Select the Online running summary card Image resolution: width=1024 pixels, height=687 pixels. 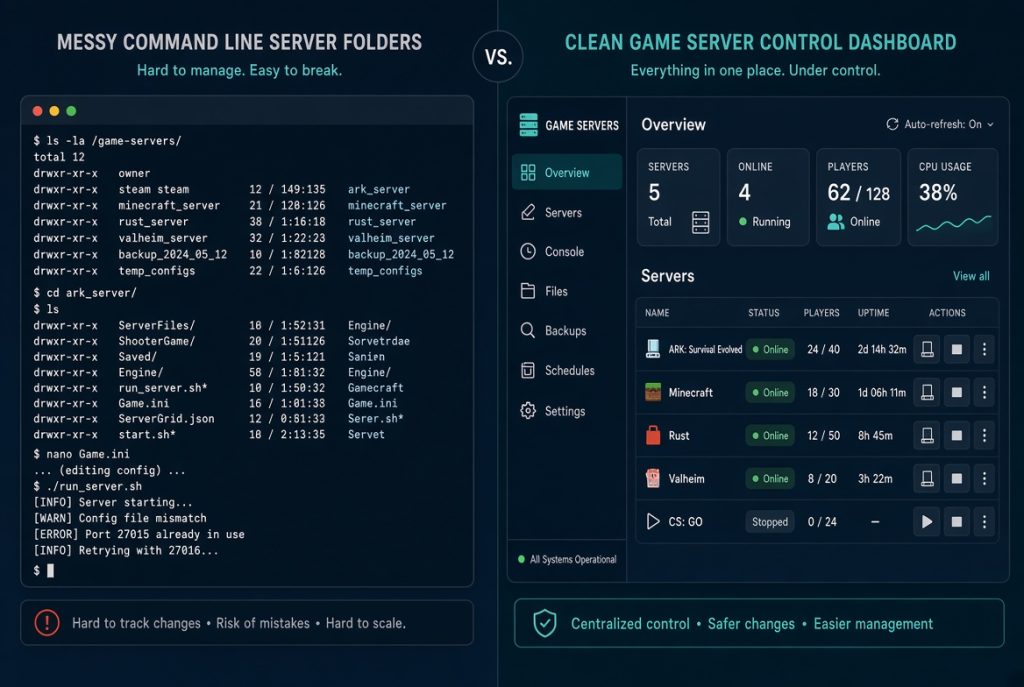pos(768,197)
